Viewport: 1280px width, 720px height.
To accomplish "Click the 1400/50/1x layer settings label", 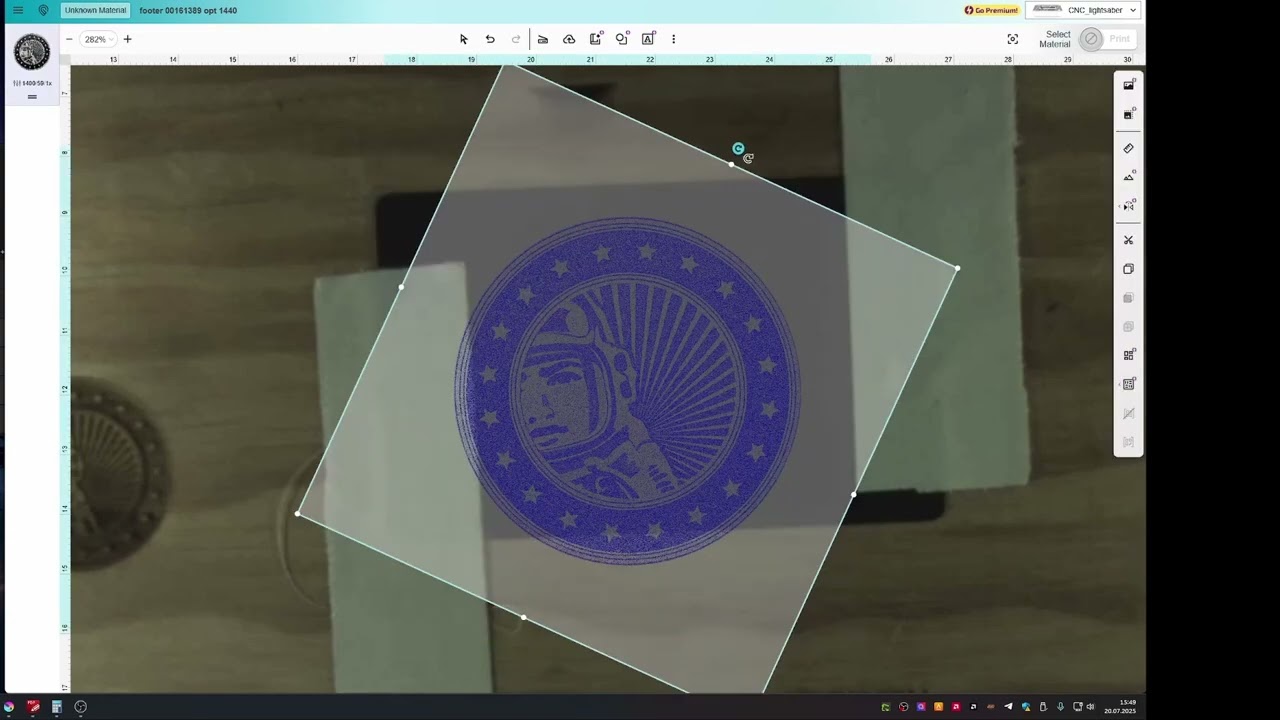I will pos(32,83).
